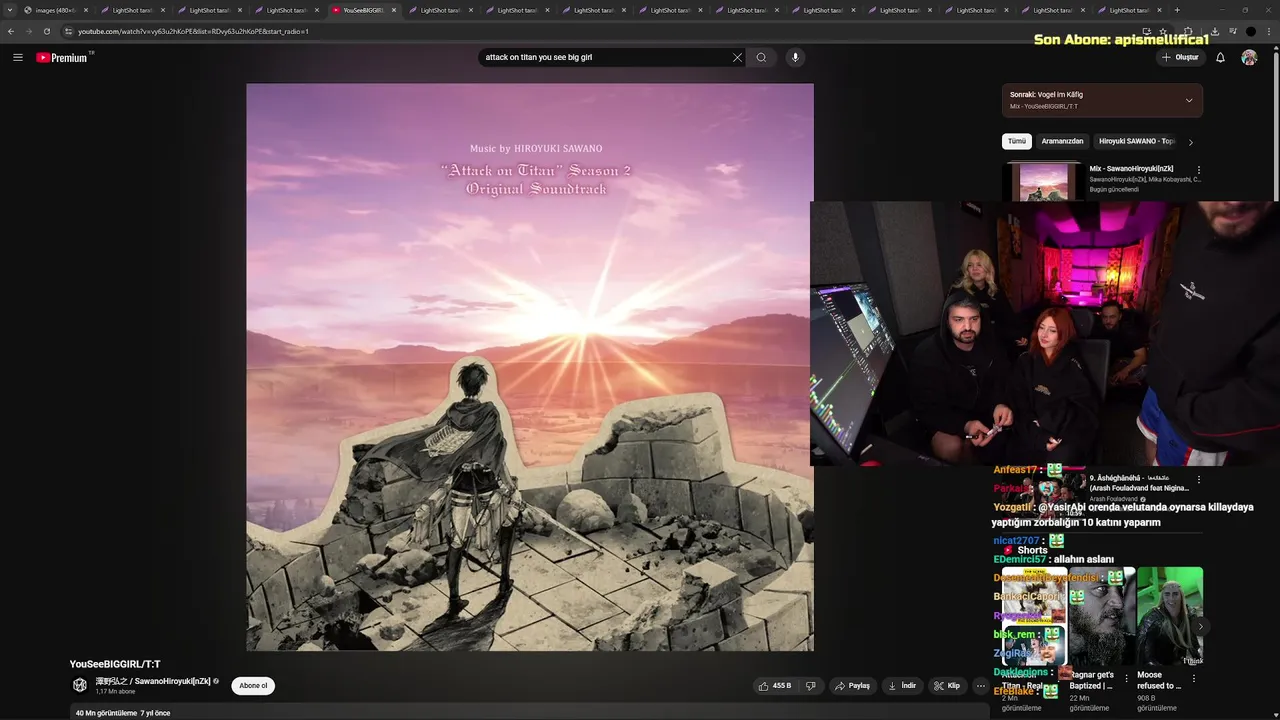The height and width of the screenshot is (720, 1280).
Task: Reload the page with browser refresh
Action: (x=46, y=31)
